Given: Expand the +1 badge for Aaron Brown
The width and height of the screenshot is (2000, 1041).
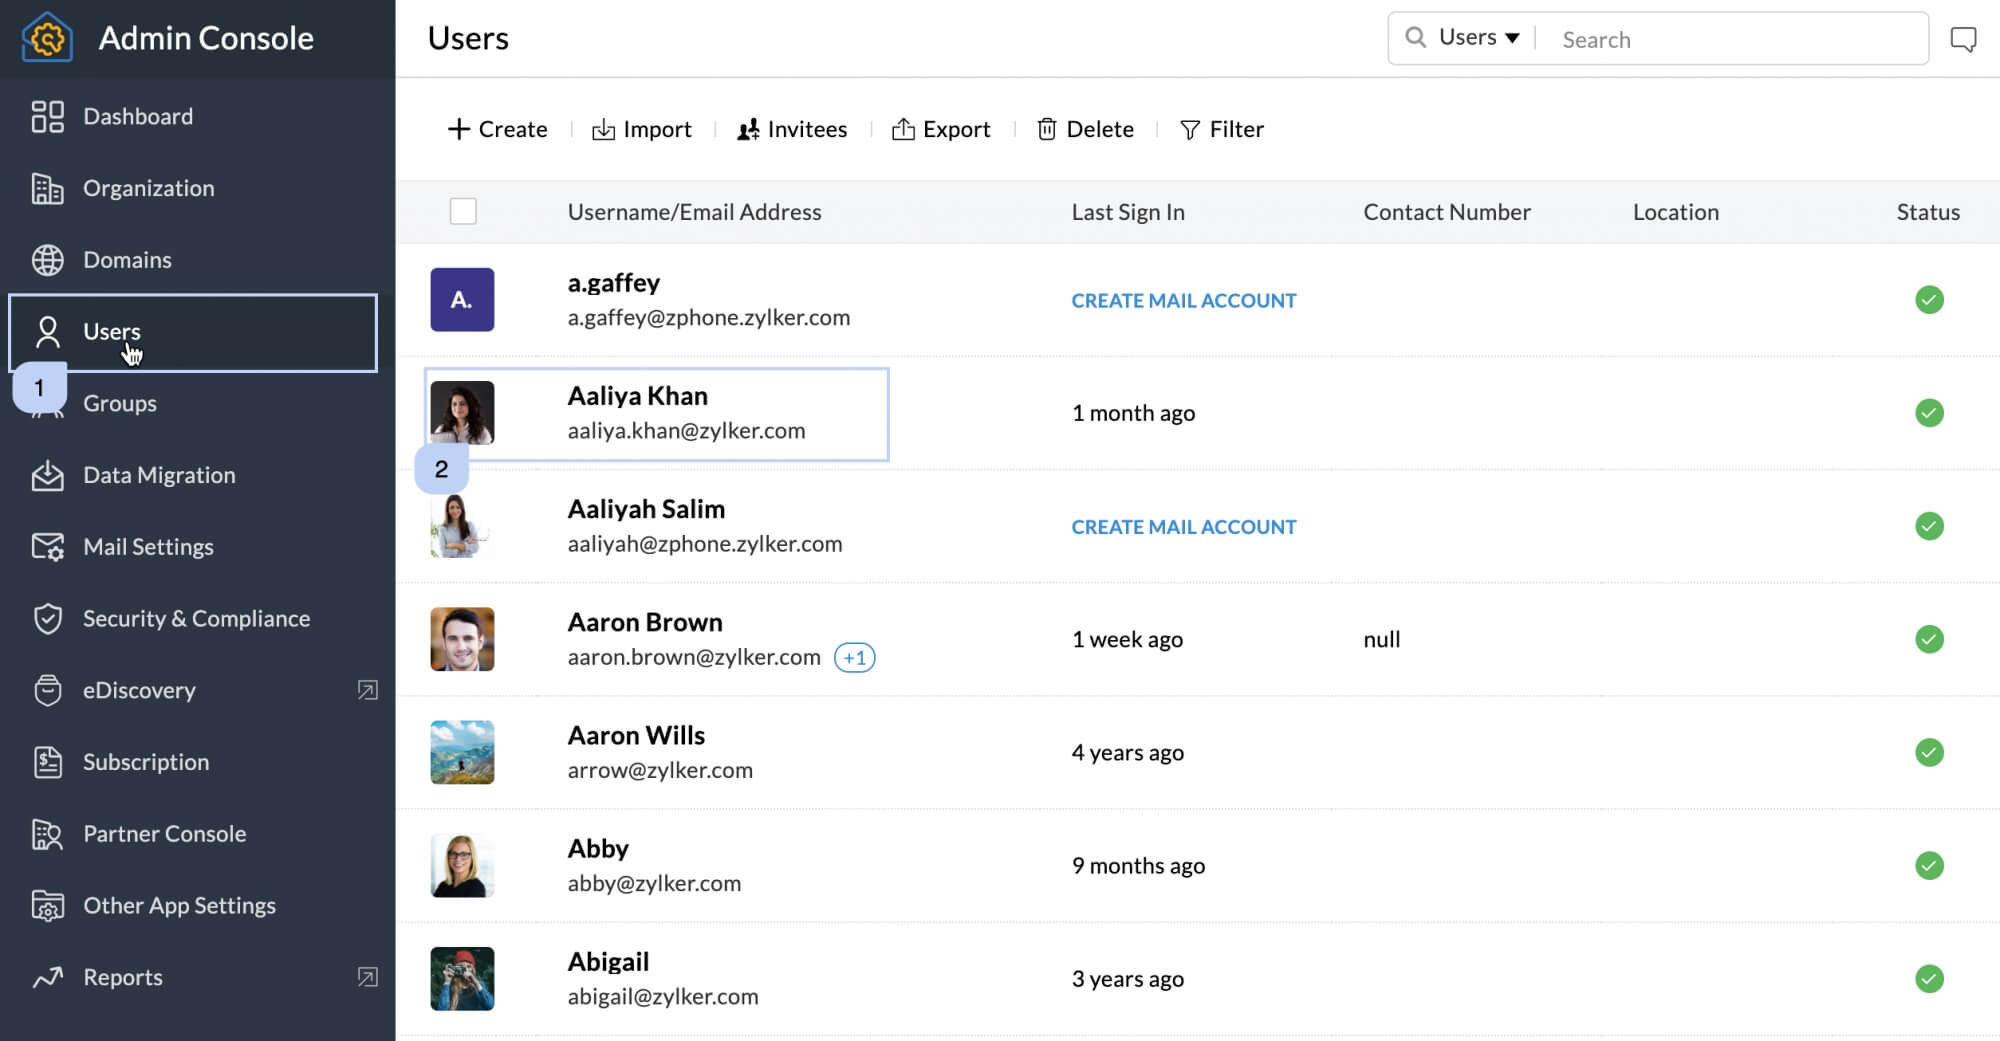Looking at the screenshot, I should click(854, 657).
